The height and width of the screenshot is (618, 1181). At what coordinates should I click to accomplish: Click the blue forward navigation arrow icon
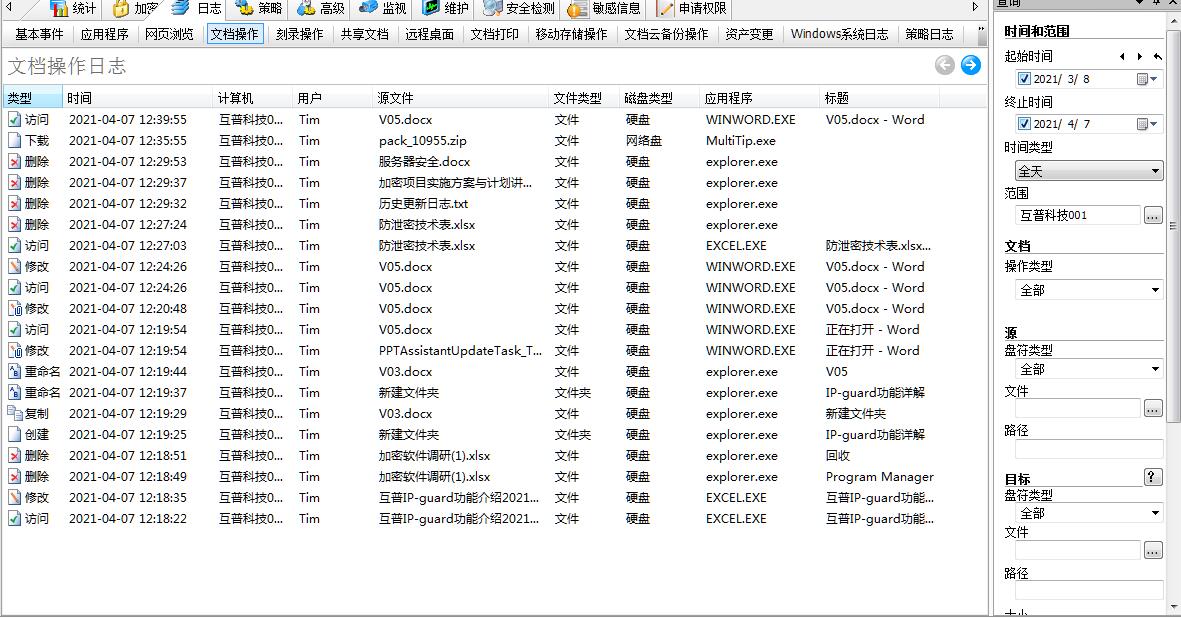coord(969,65)
